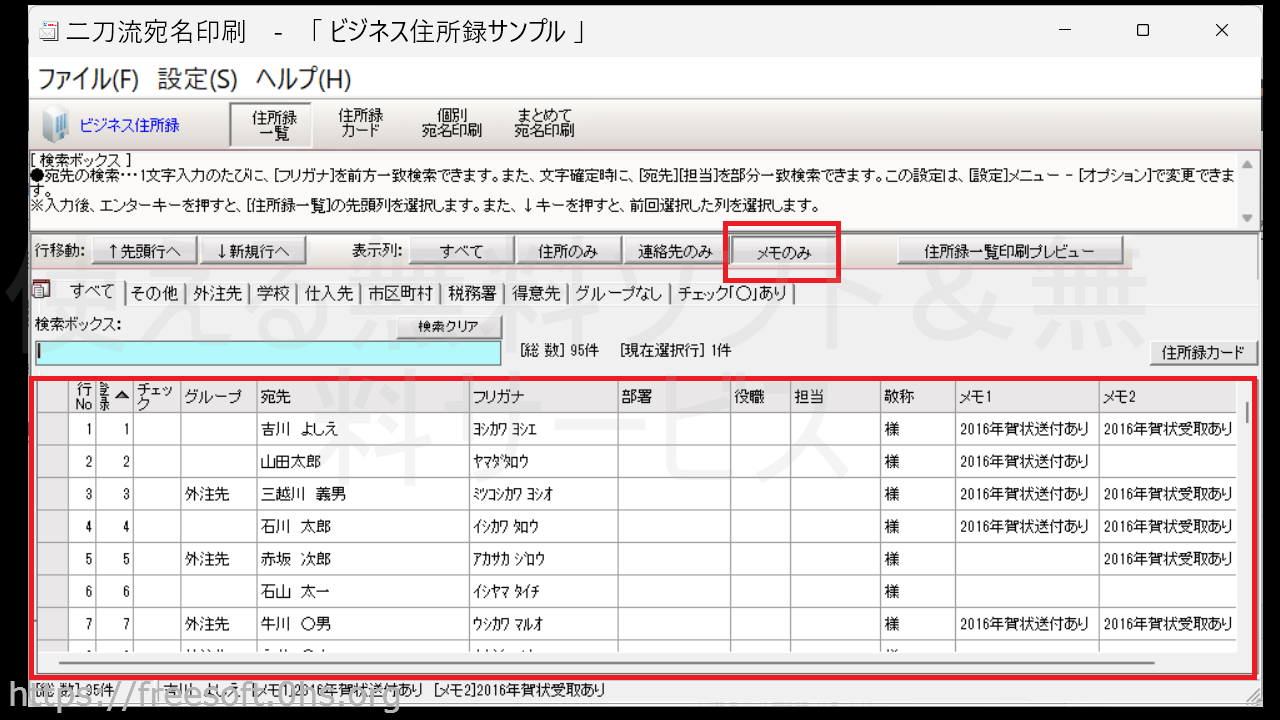
Task: Open the 住所録一覧 view
Action: (x=270, y=124)
